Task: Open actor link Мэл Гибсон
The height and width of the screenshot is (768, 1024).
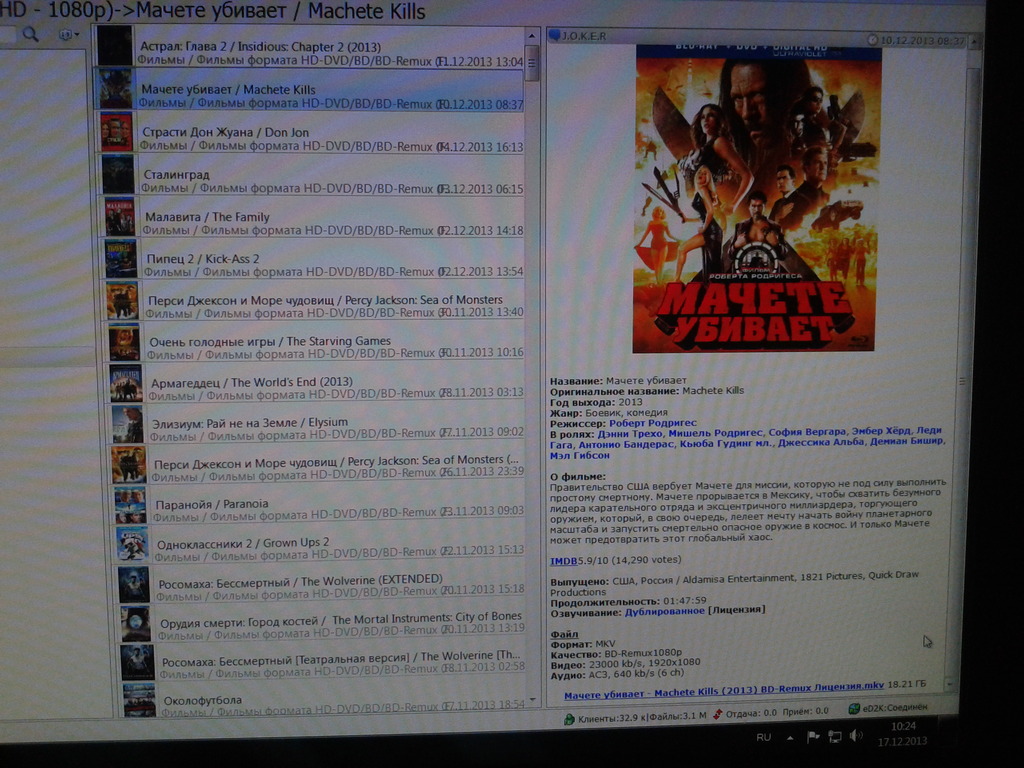Action: point(579,455)
